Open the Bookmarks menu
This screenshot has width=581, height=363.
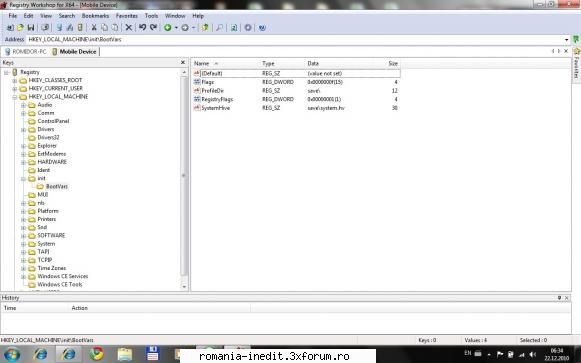tap(95, 16)
